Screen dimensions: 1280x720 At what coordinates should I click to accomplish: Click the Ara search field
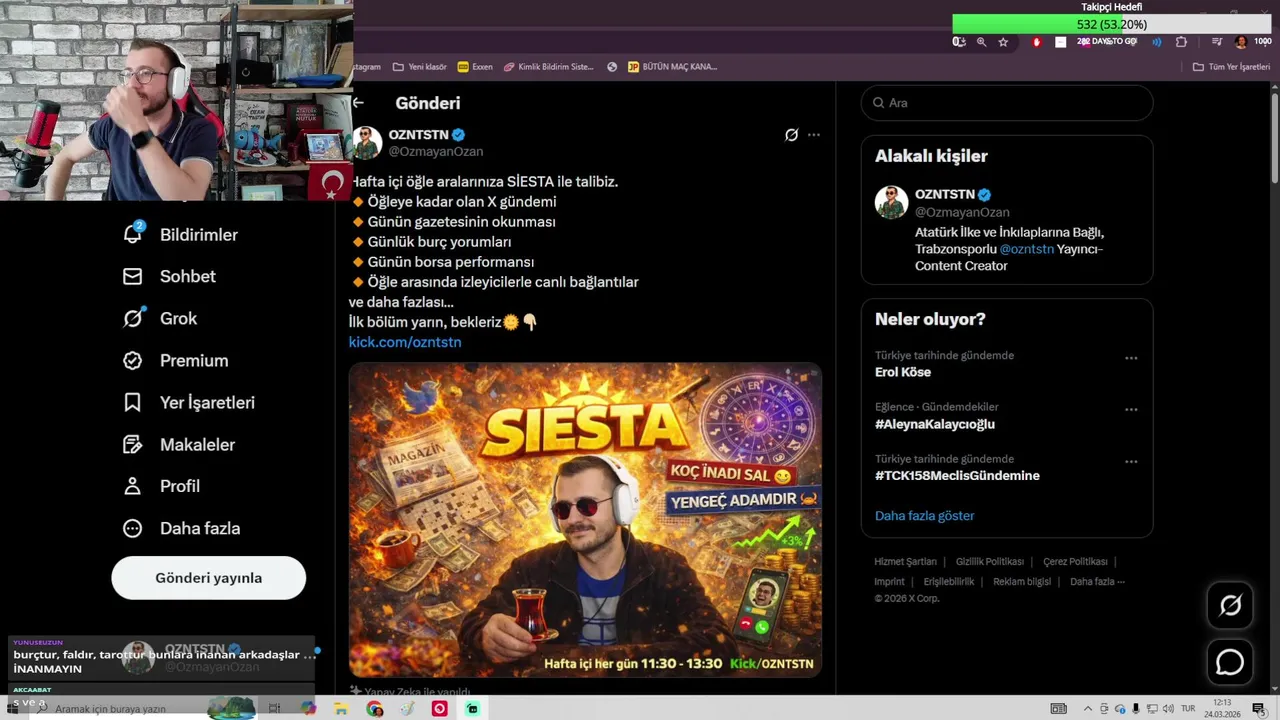click(1007, 103)
